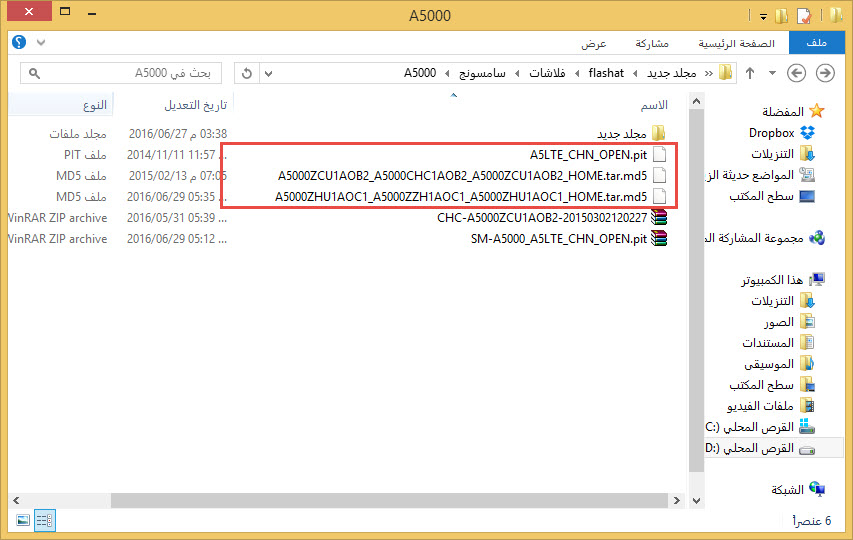Click WinRAR icon of CHC-A5000ZCU1AOB2 archive

pyautogui.click(x=659, y=218)
